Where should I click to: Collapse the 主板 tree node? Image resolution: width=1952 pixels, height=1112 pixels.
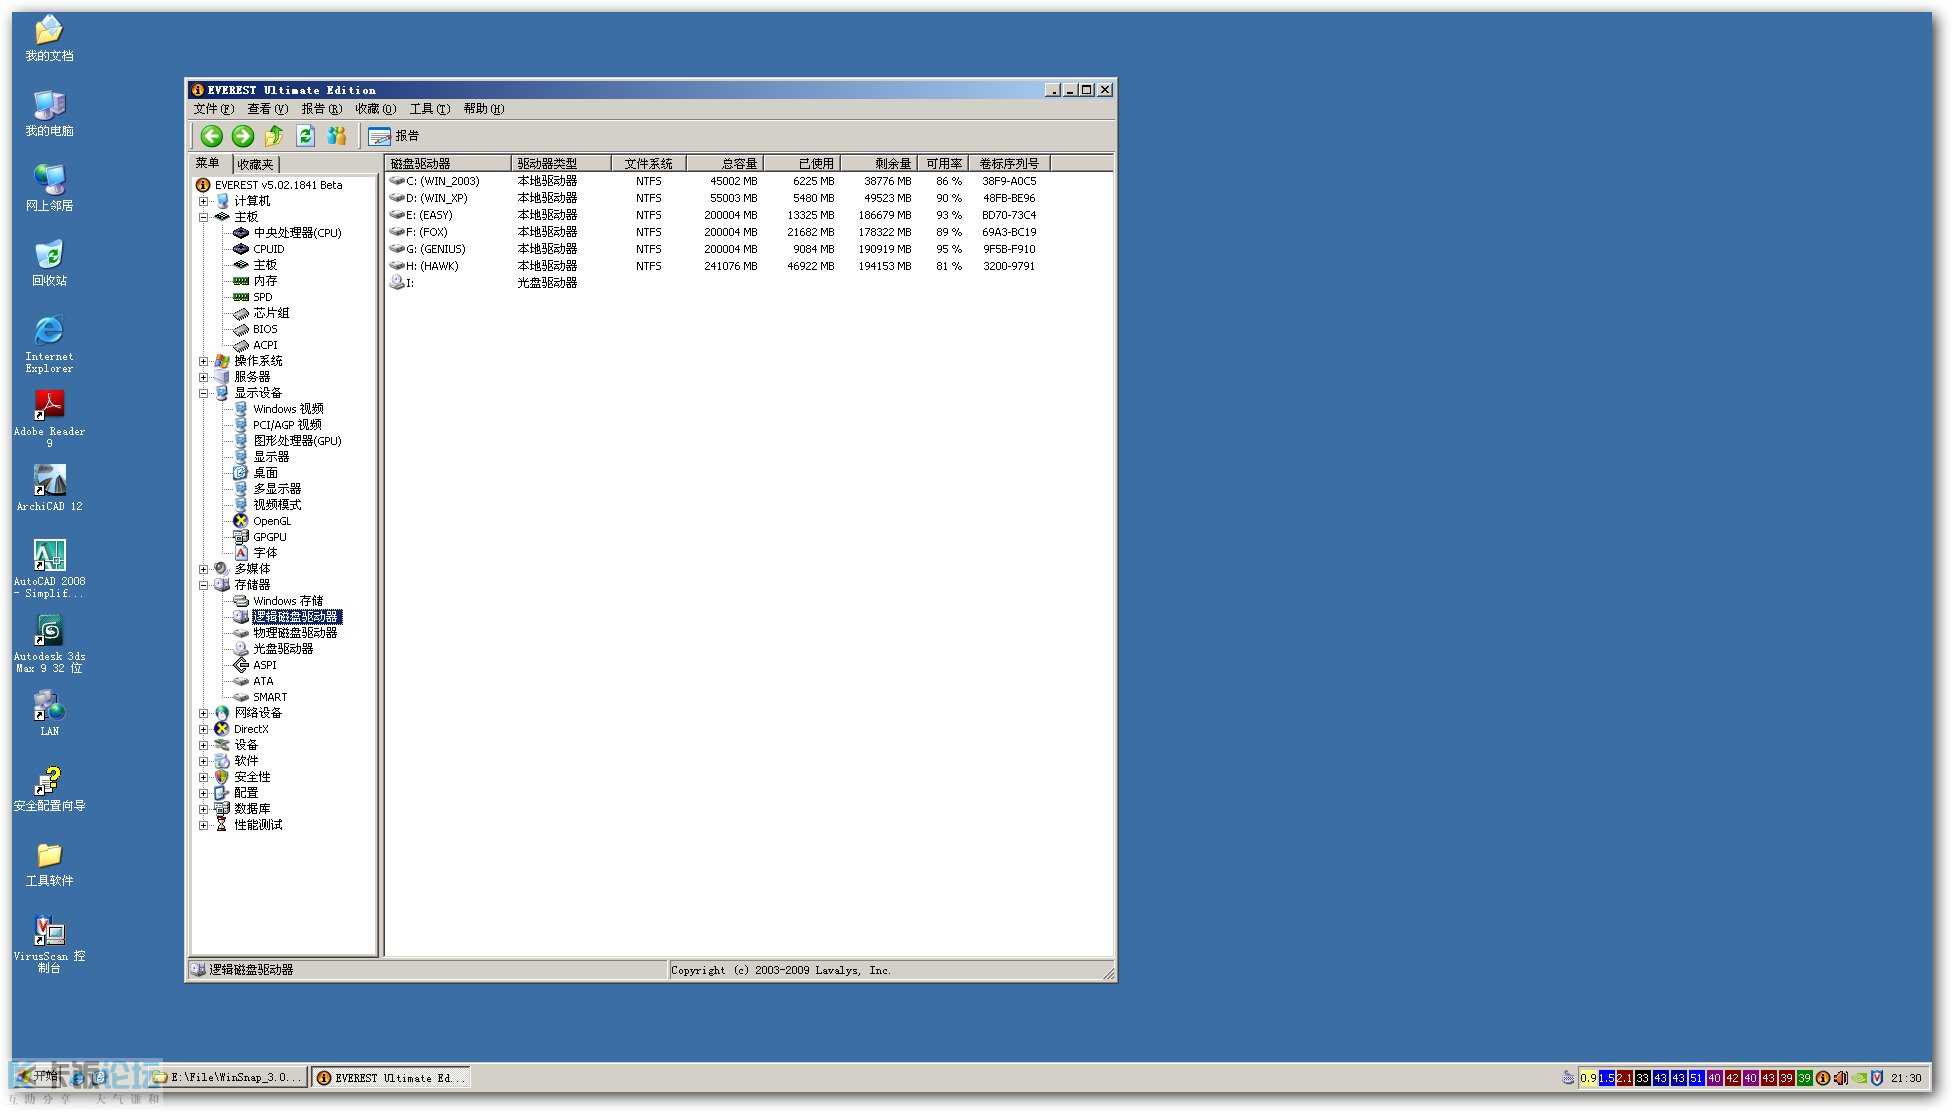coord(203,217)
